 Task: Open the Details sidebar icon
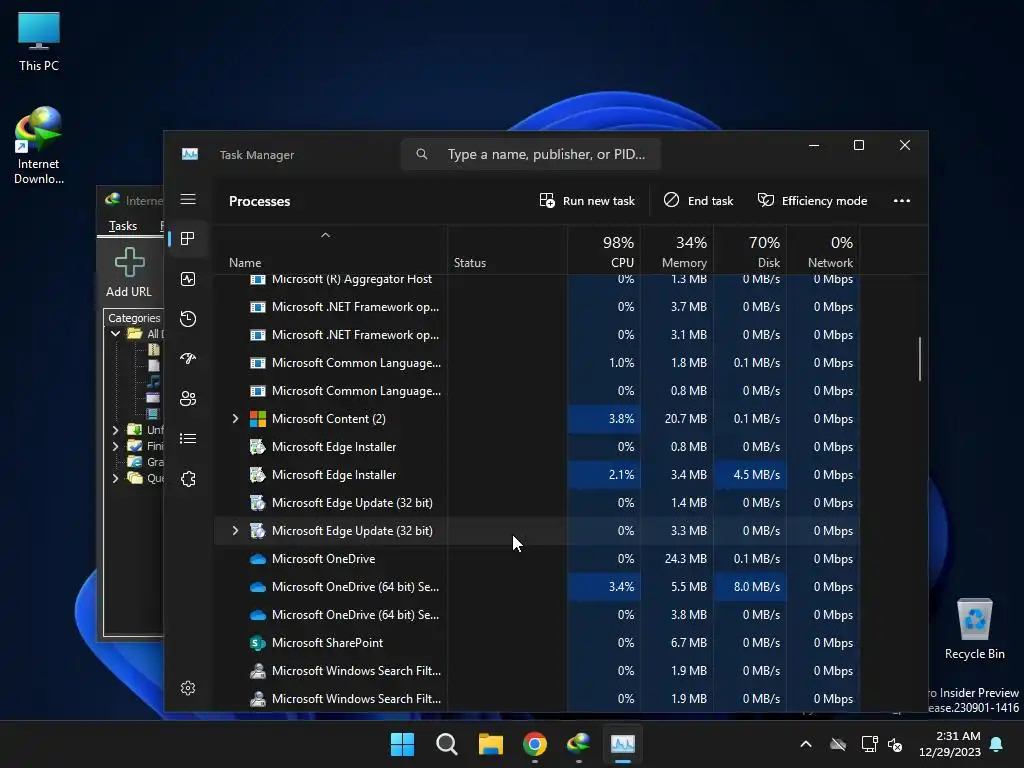[x=188, y=439]
